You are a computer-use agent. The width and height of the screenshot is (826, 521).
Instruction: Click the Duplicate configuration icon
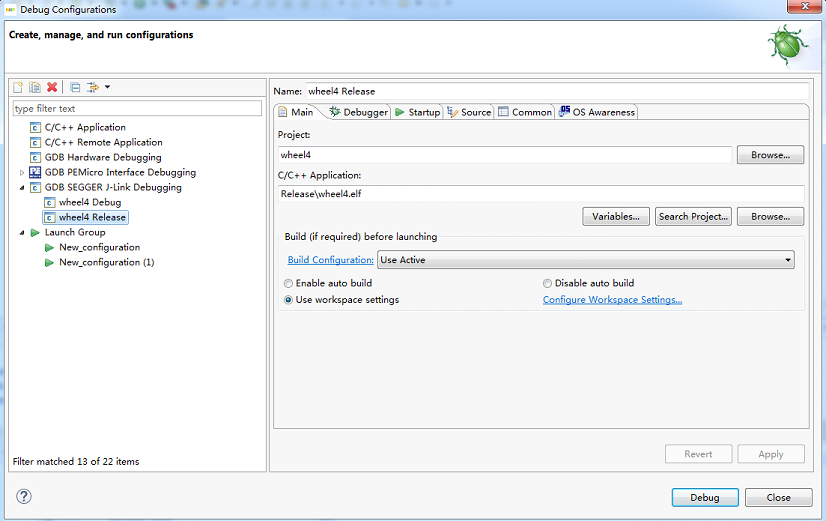click(35, 87)
